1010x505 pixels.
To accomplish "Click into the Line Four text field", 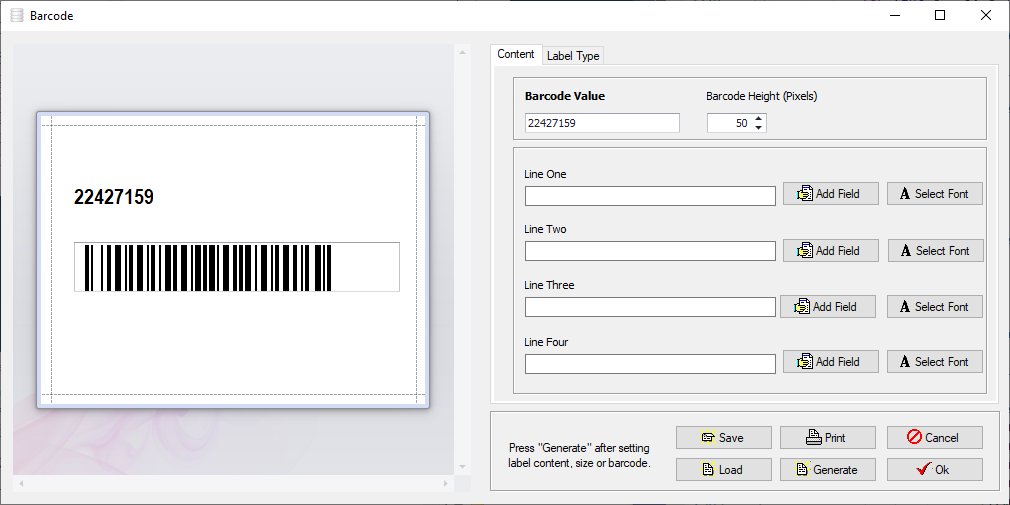I will (650, 363).
